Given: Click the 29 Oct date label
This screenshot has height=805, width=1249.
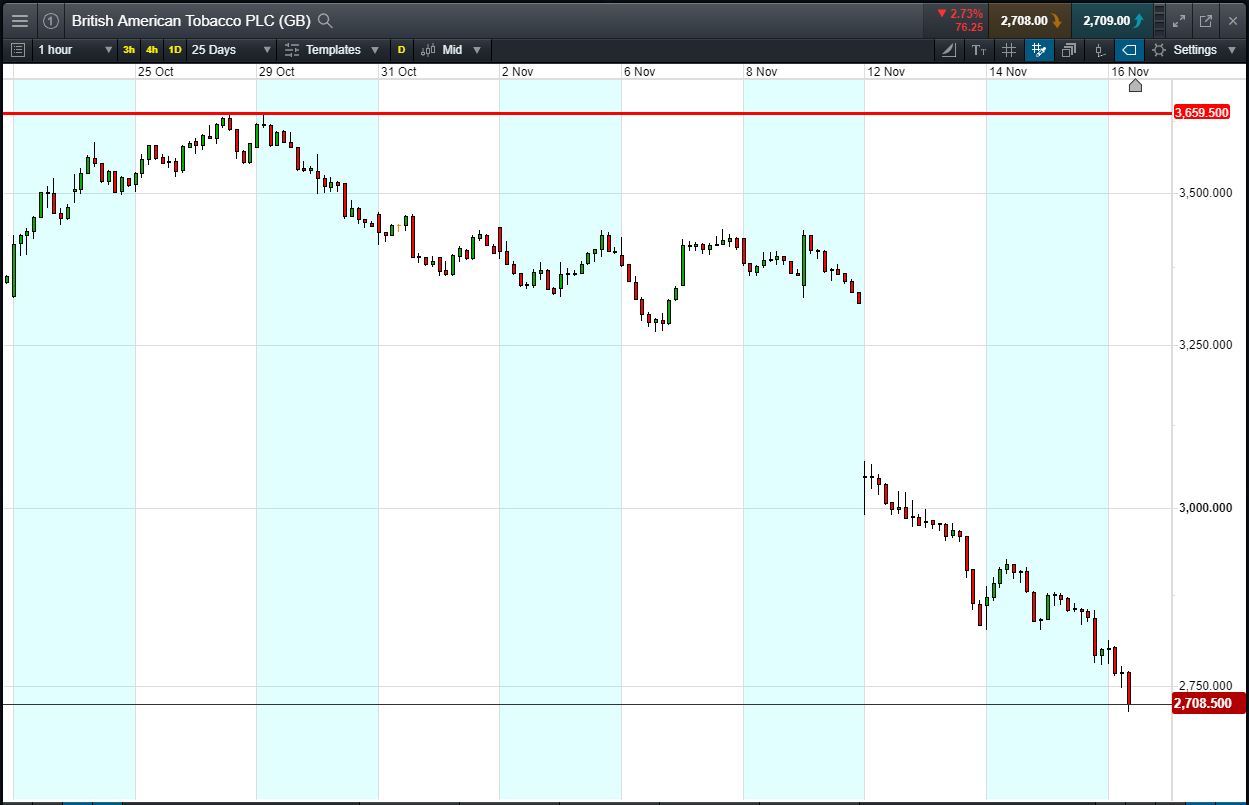Looking at the screenshot, I should [277, 72].
